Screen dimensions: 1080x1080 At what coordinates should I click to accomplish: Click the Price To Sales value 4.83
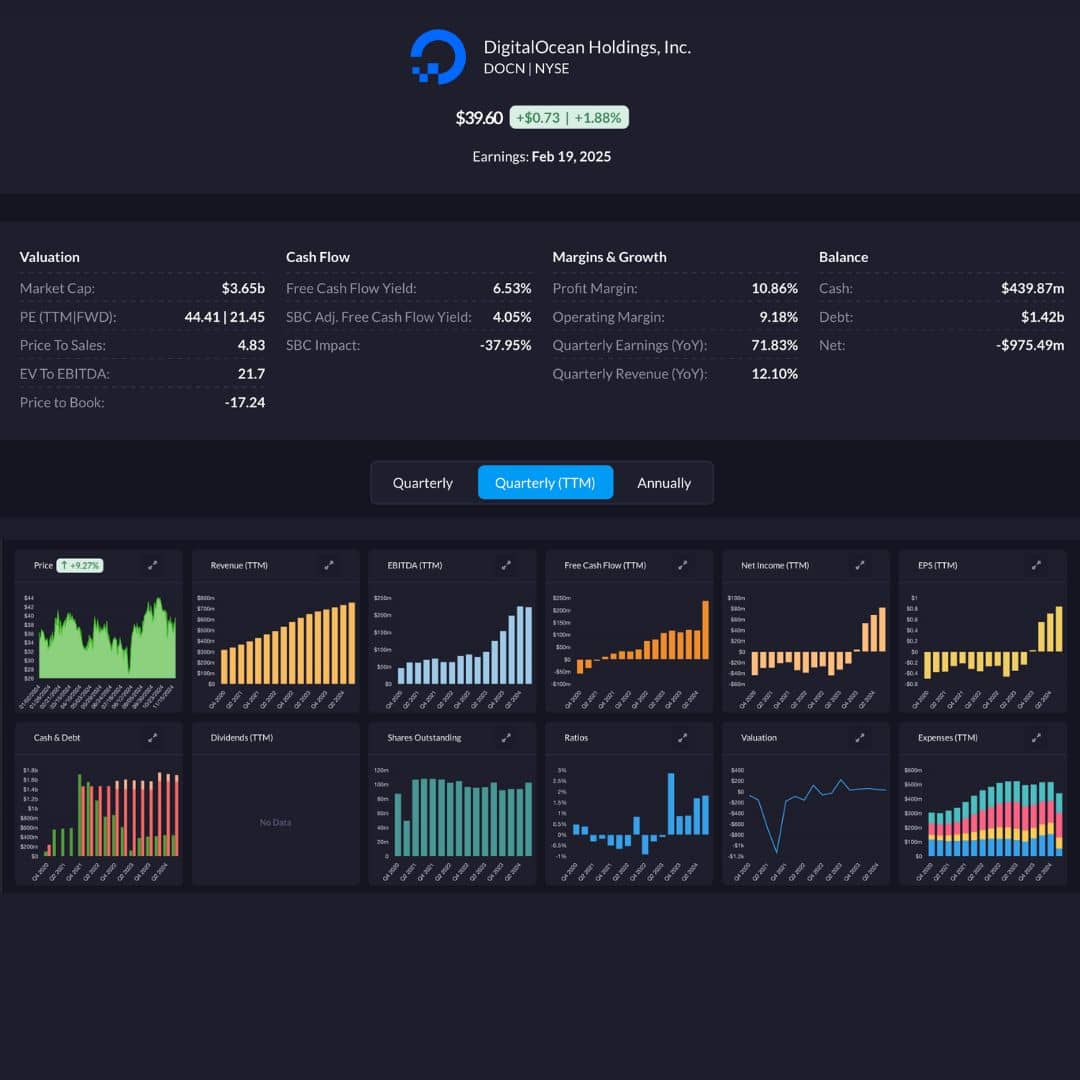[251, 345]
